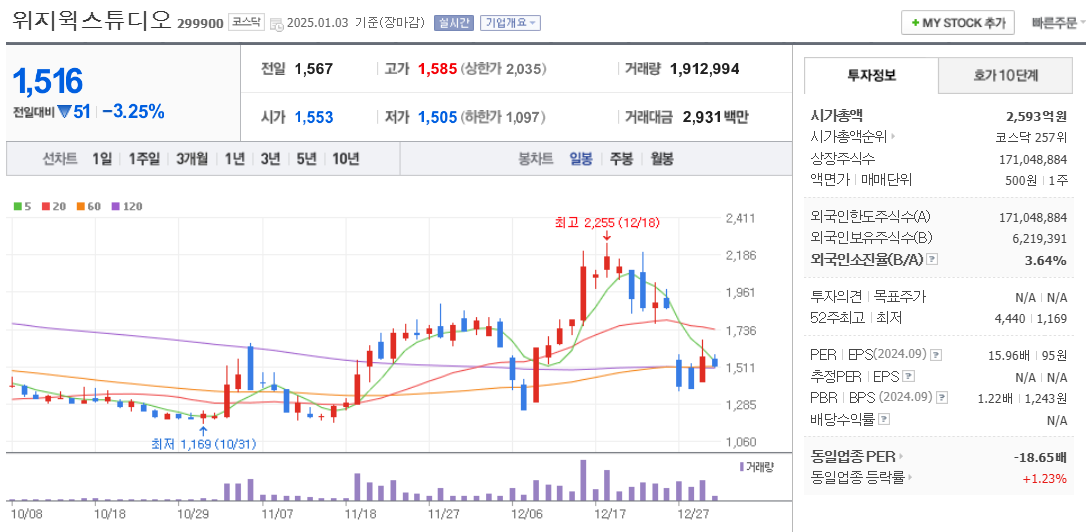Click the stock name 위지윅스튜디오
This screenshot has width=1091, height=532.
(92, 19)
